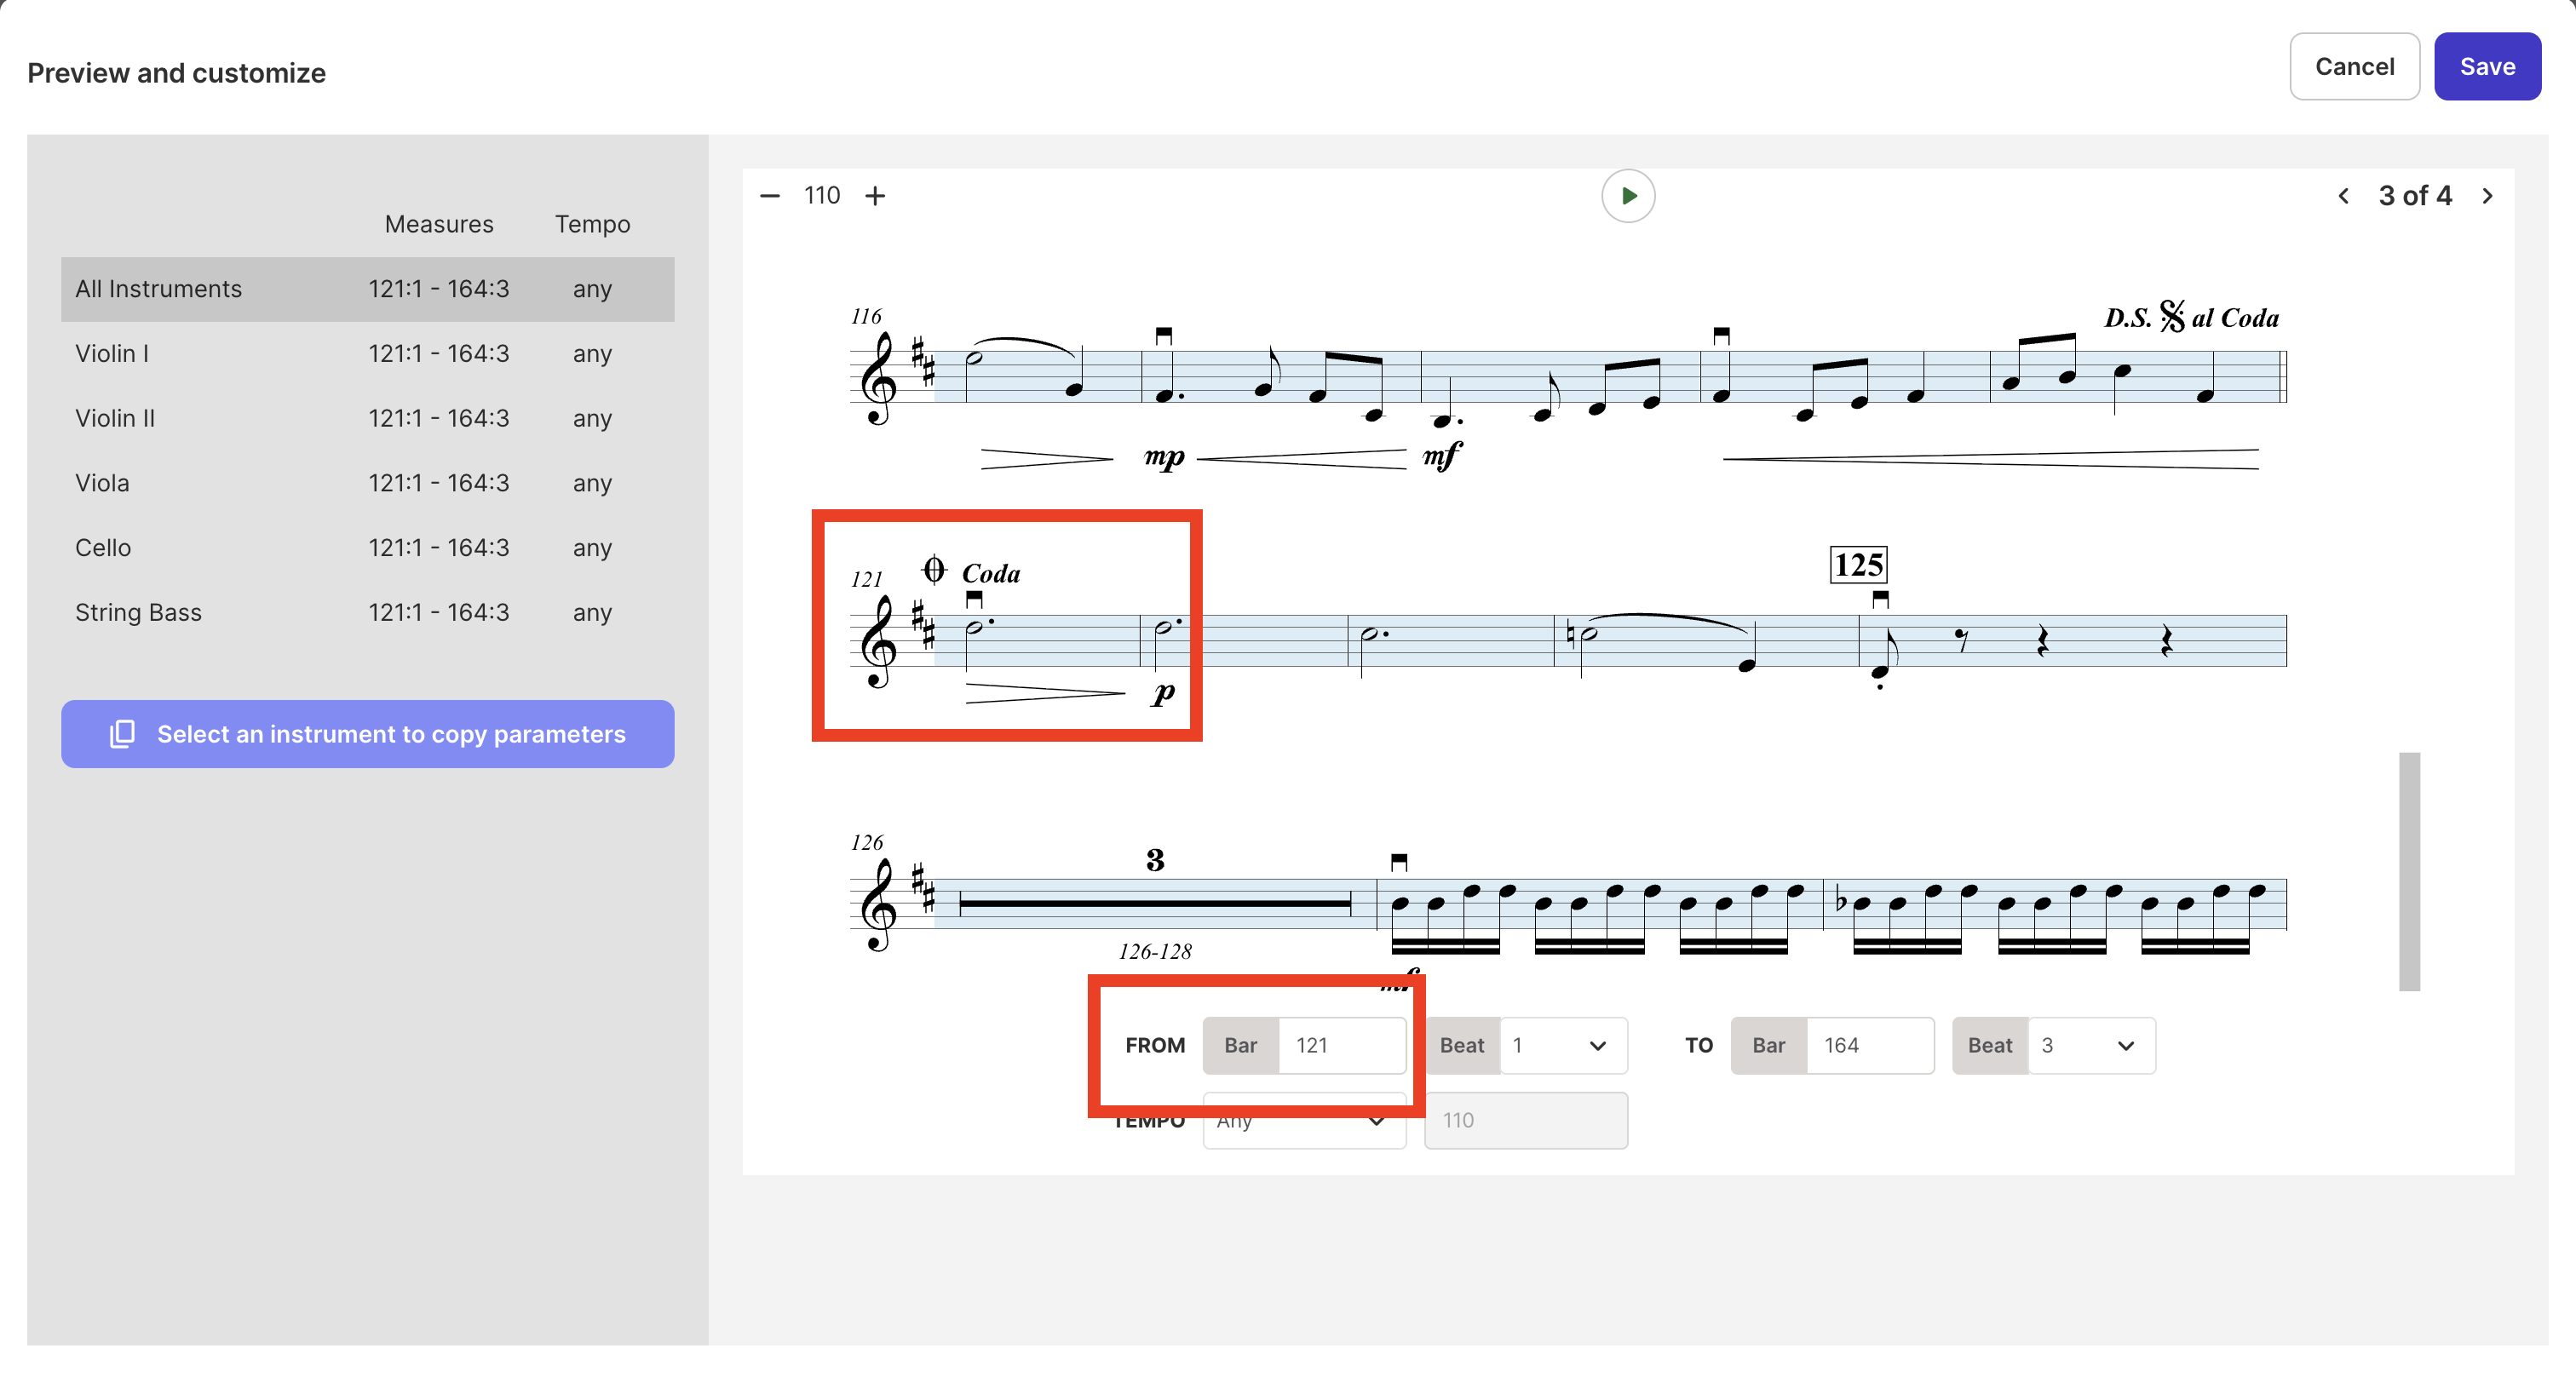Click the FROM Bar input field
The width and height of the screenshot is (2576, 1400).
tap(1341, 1045)
